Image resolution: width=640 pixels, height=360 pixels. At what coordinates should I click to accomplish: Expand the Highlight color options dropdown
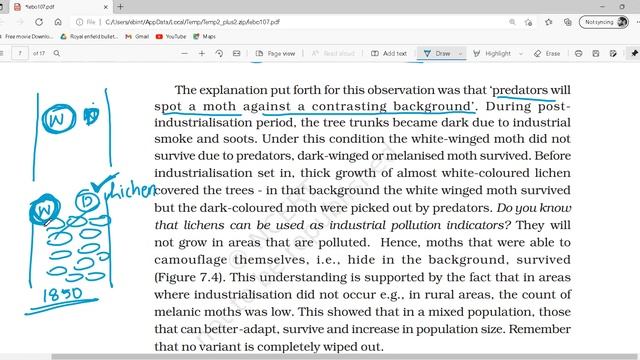click(x=520, y=53)
